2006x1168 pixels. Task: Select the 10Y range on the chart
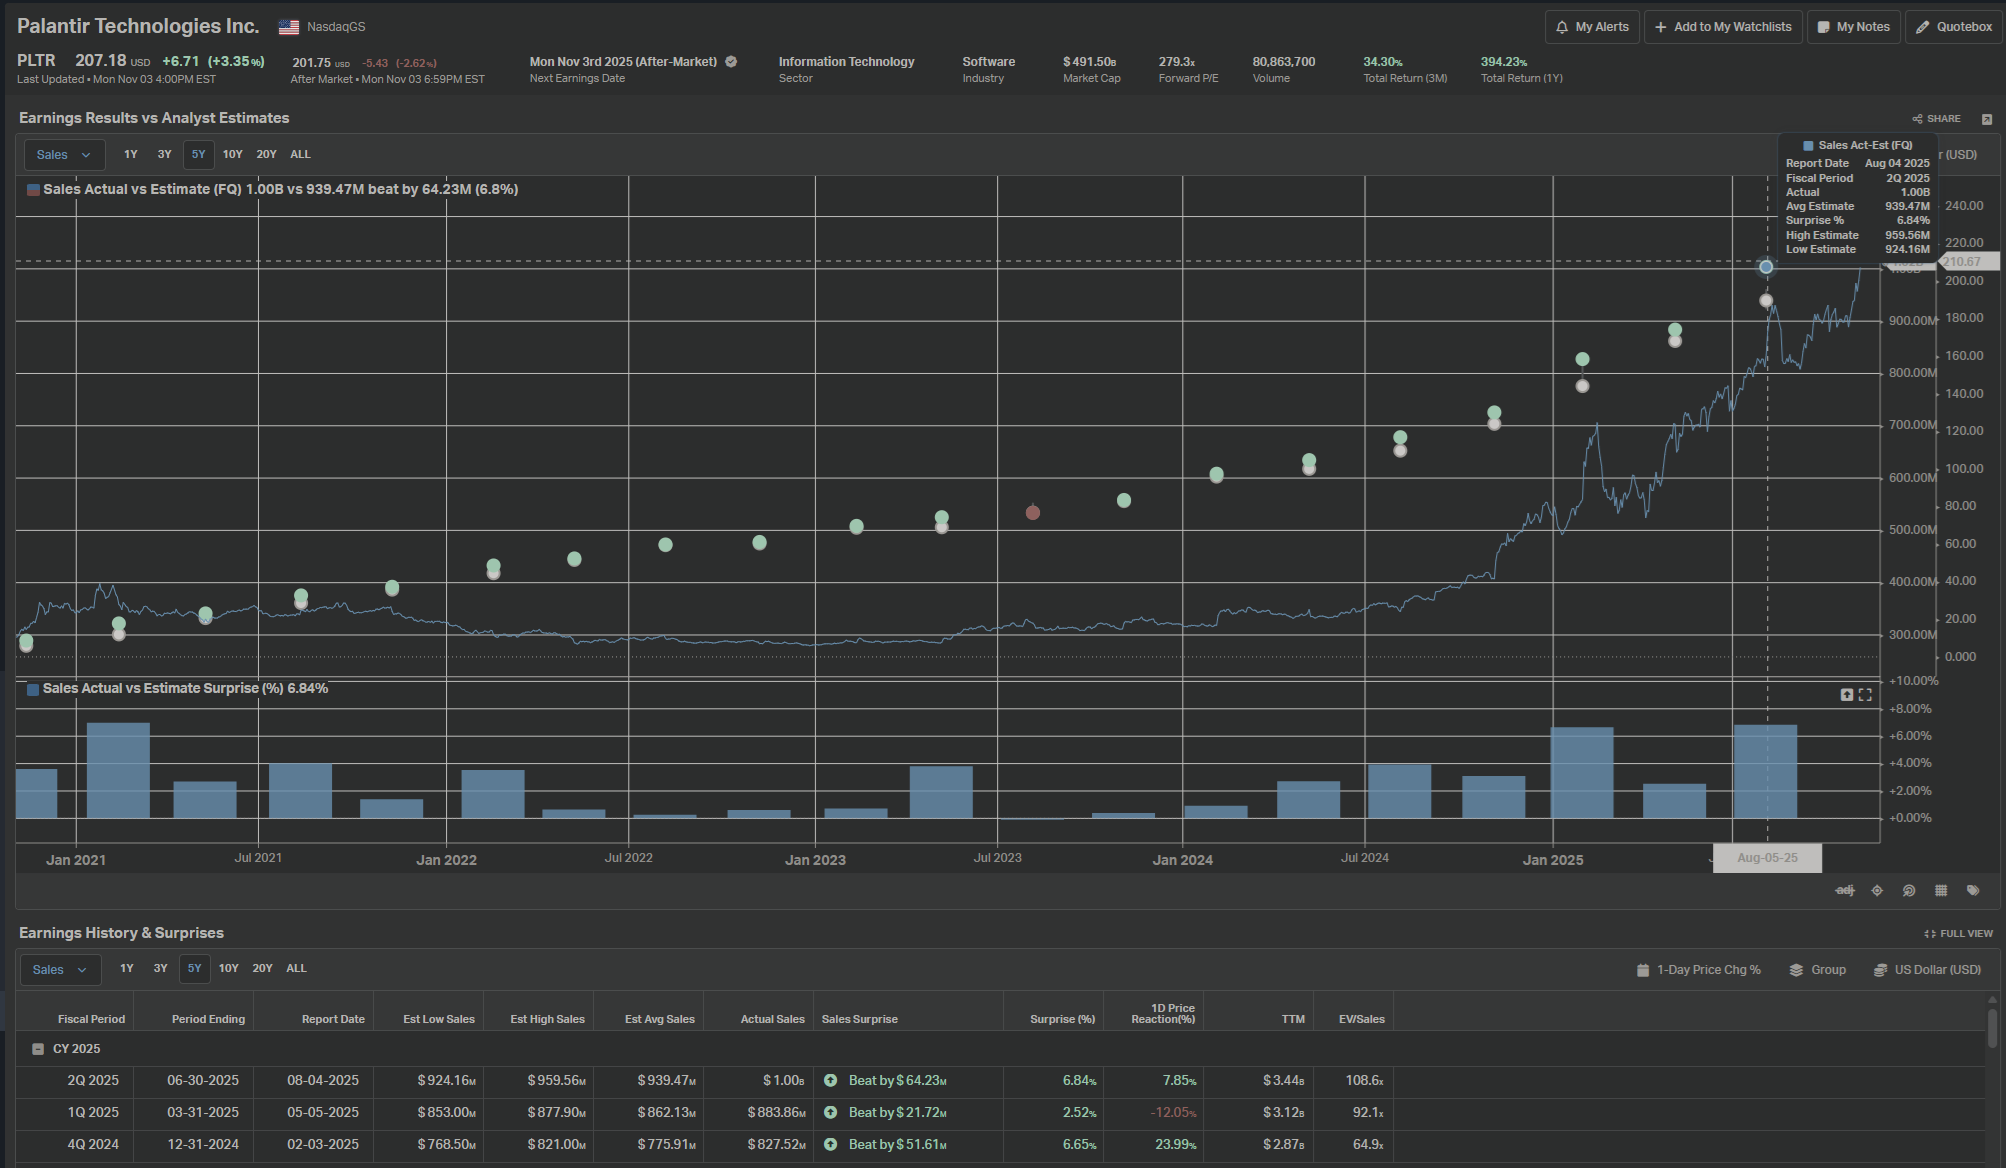click(232, 155)
